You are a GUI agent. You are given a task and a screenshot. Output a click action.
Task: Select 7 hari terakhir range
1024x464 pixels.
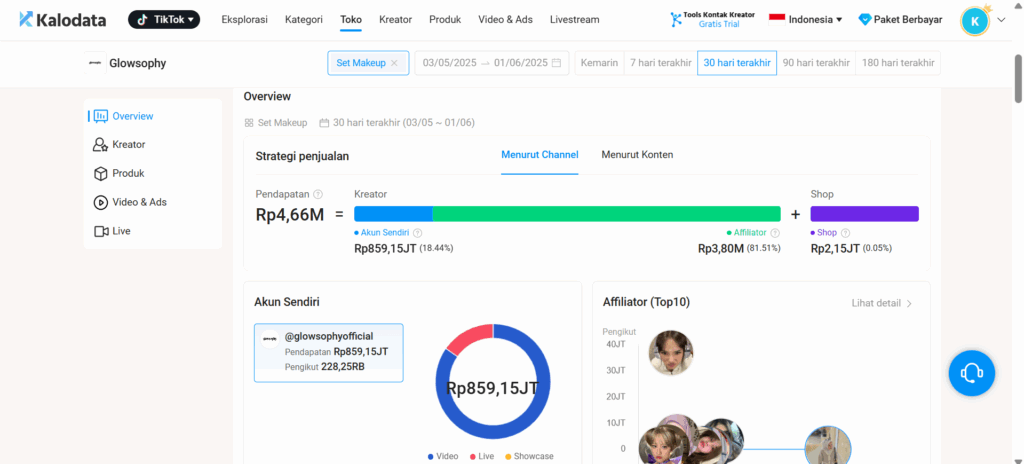[x=660, y=63]
